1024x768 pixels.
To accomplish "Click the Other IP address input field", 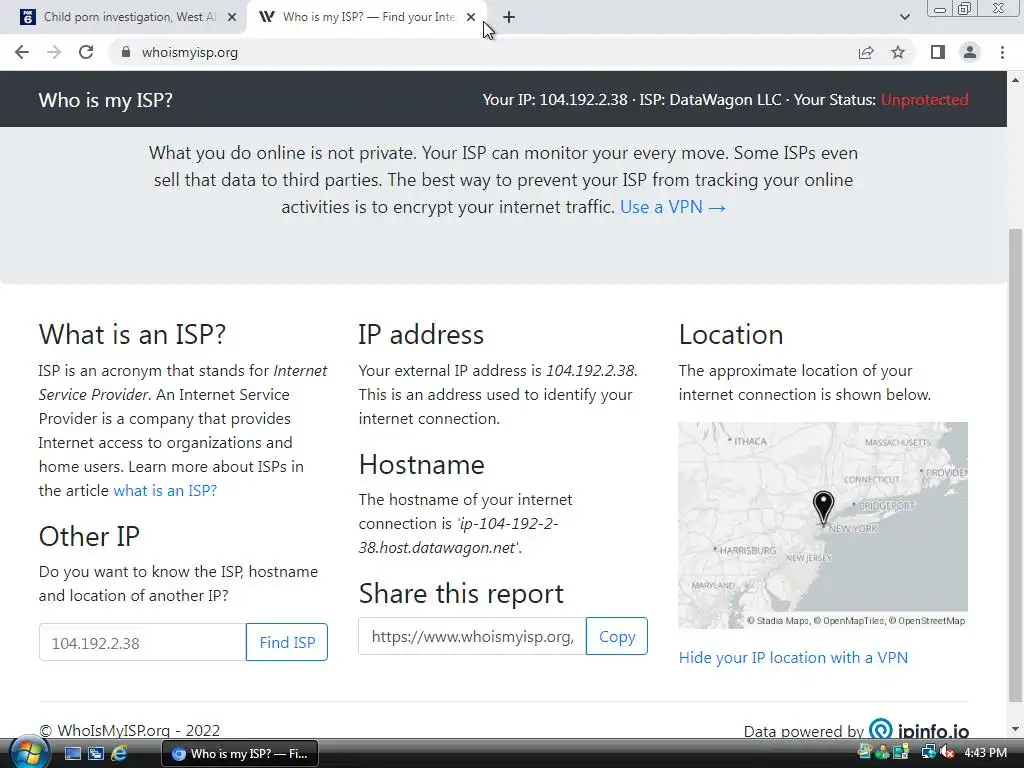I will pyautogui.click(x=142, y=643).
